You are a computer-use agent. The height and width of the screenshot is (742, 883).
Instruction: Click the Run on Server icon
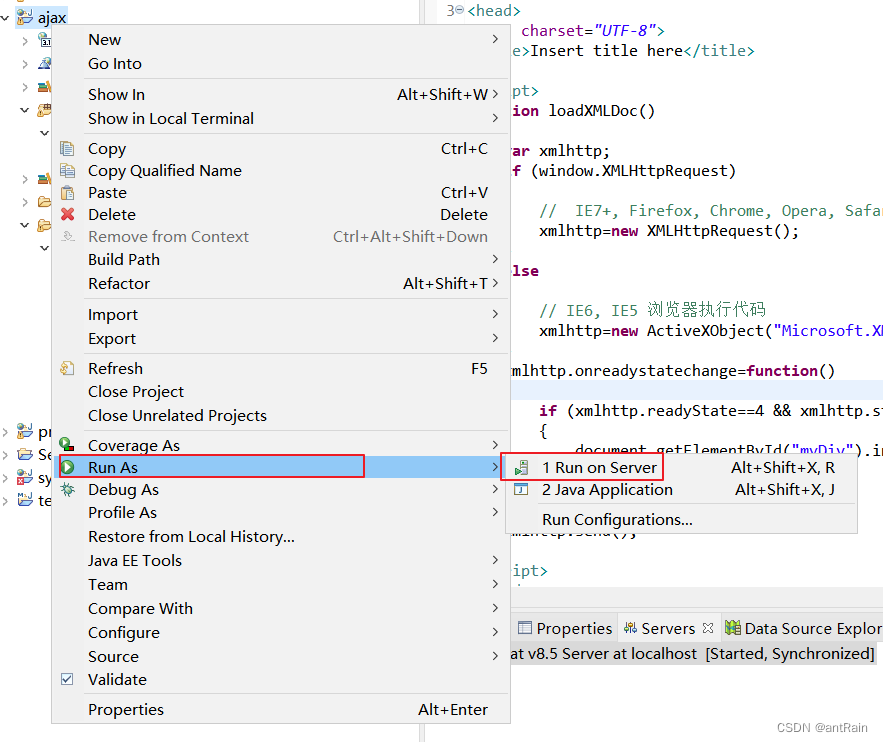click(521, 467)
